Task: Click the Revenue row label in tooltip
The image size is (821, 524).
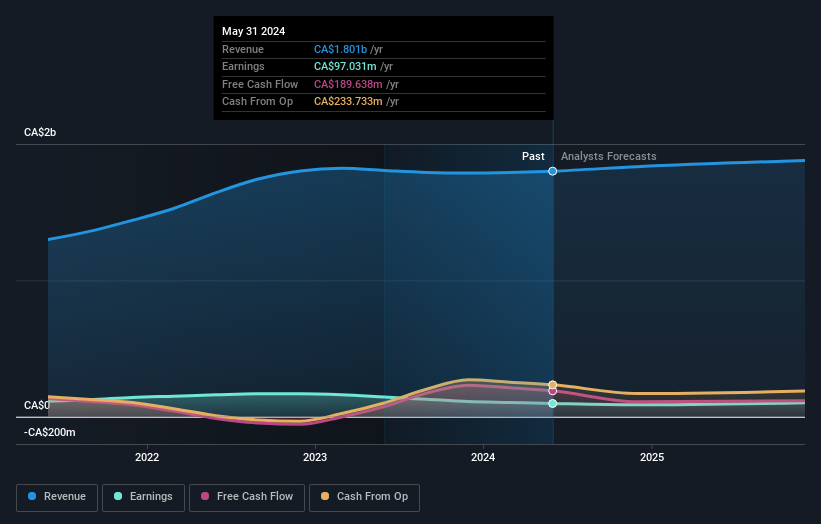Action: tap(243, 49)
